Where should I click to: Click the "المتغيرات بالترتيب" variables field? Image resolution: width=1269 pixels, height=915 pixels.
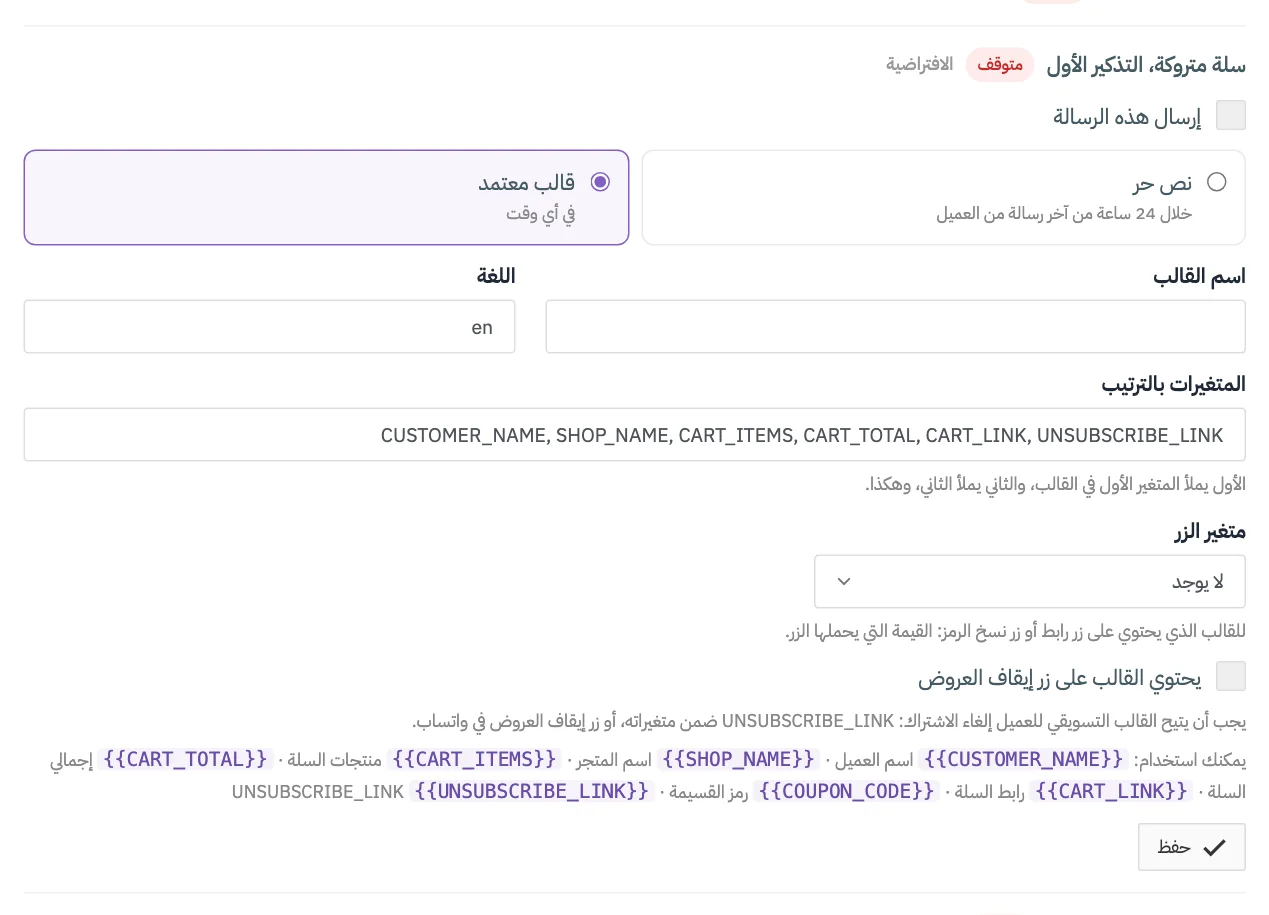pyautogui.click(x=635, y=435)
